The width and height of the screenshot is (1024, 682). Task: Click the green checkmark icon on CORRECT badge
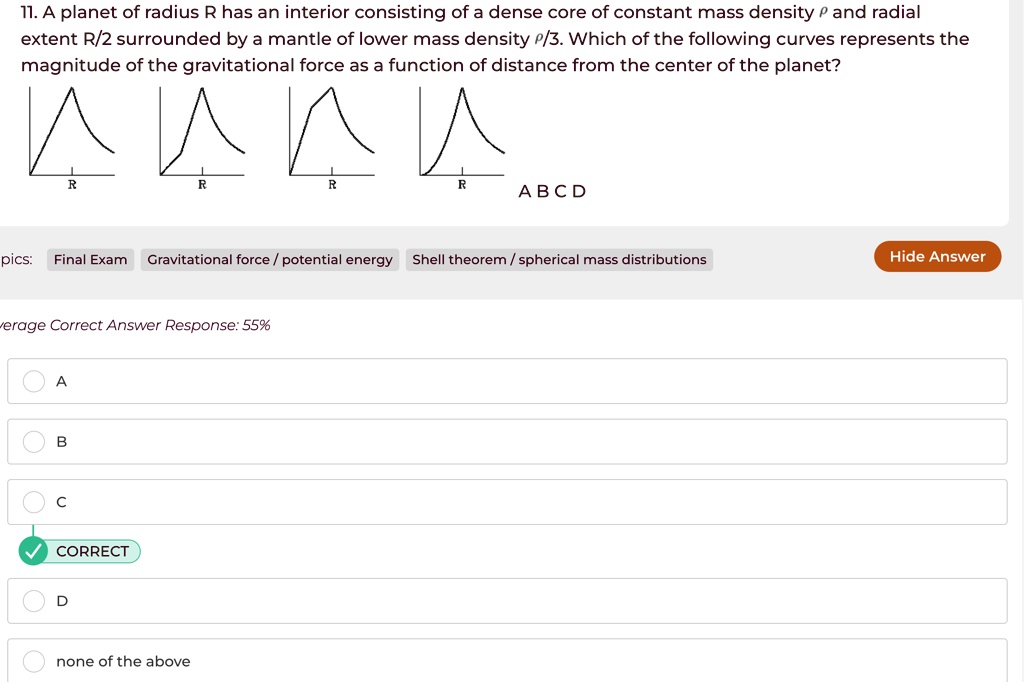pyautogui.click(x=33, y=551)
